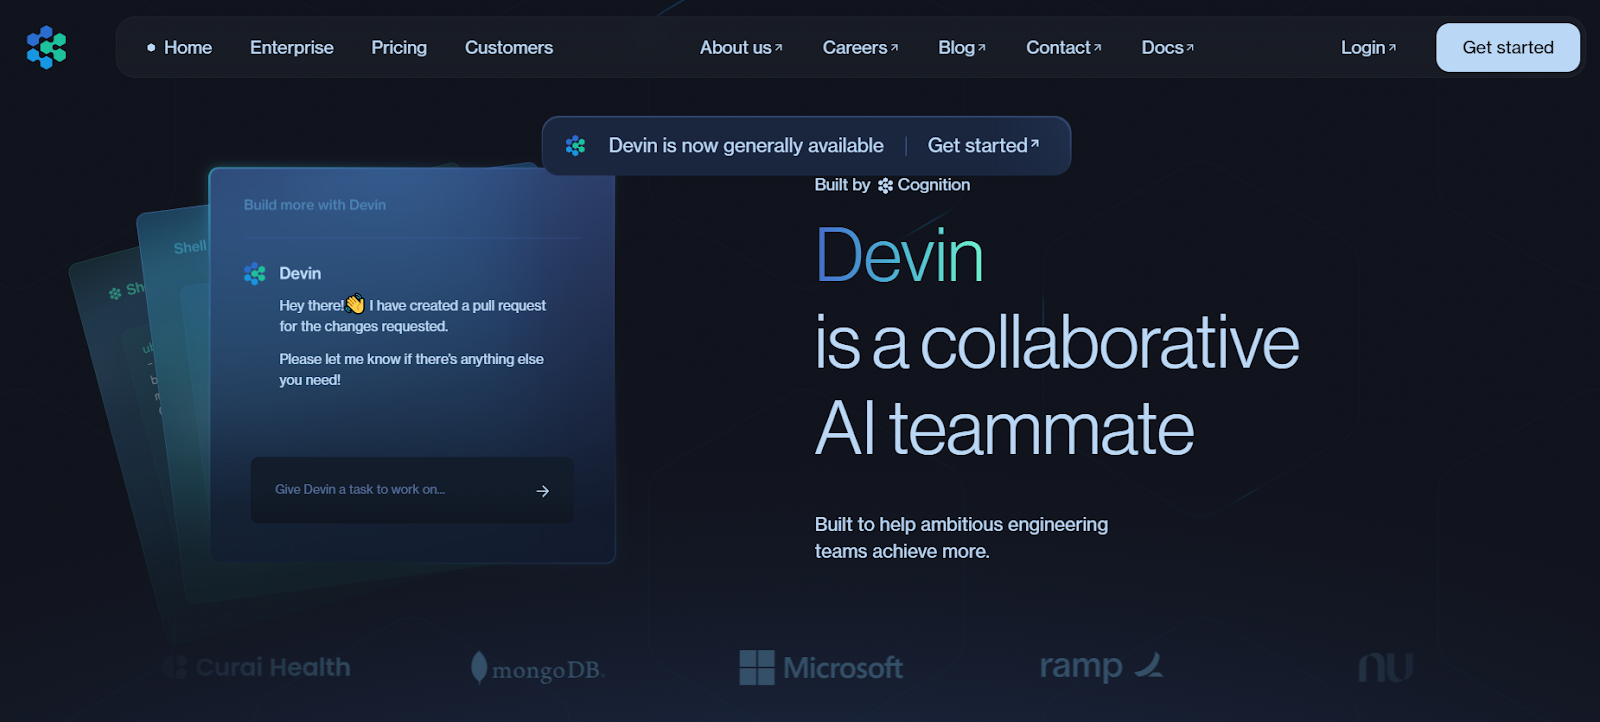This screenshot has width=1600, height=722.
Task: Click the Login link
Action: 1367,47
